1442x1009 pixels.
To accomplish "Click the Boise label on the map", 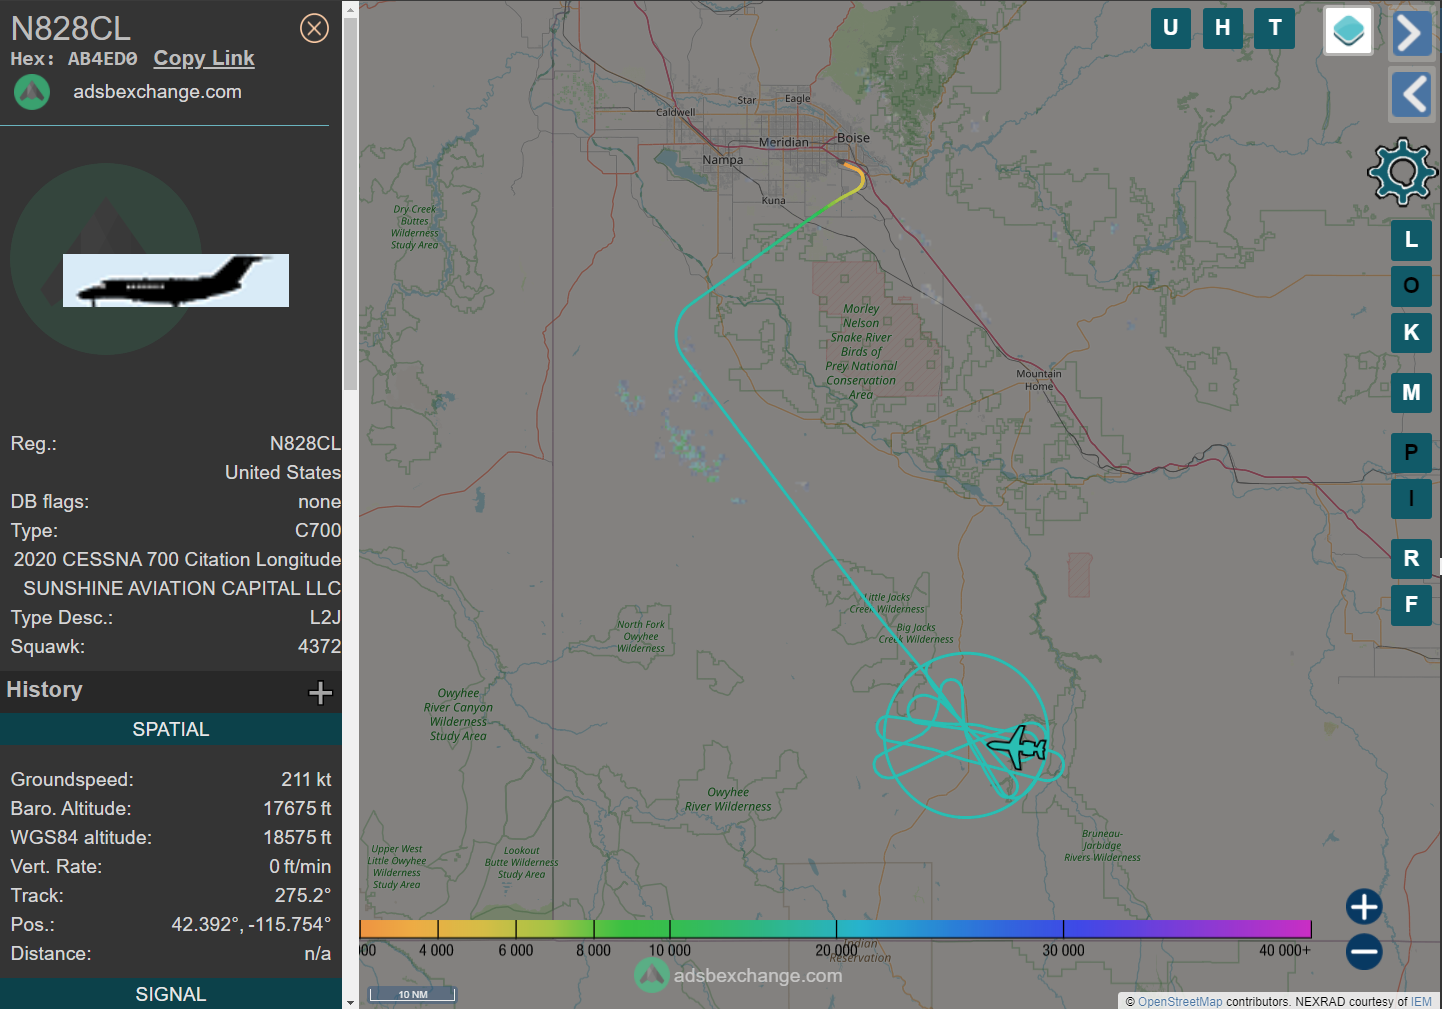I will [853, 138].
